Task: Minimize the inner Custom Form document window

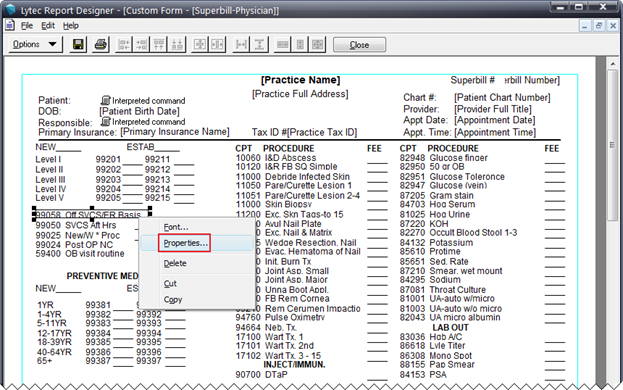Action: 584,26
